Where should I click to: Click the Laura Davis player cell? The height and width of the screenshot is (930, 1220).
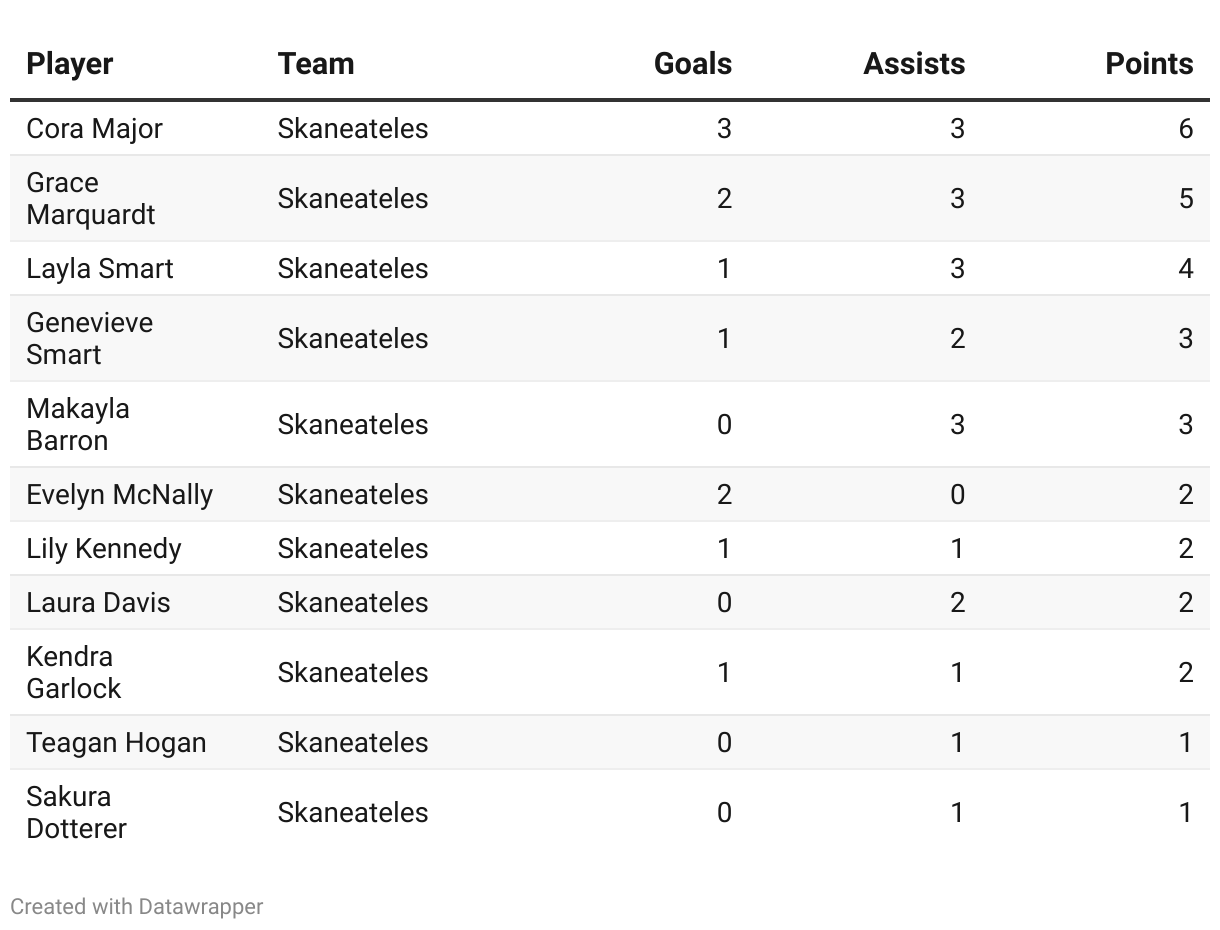click(x=98, y=603)
